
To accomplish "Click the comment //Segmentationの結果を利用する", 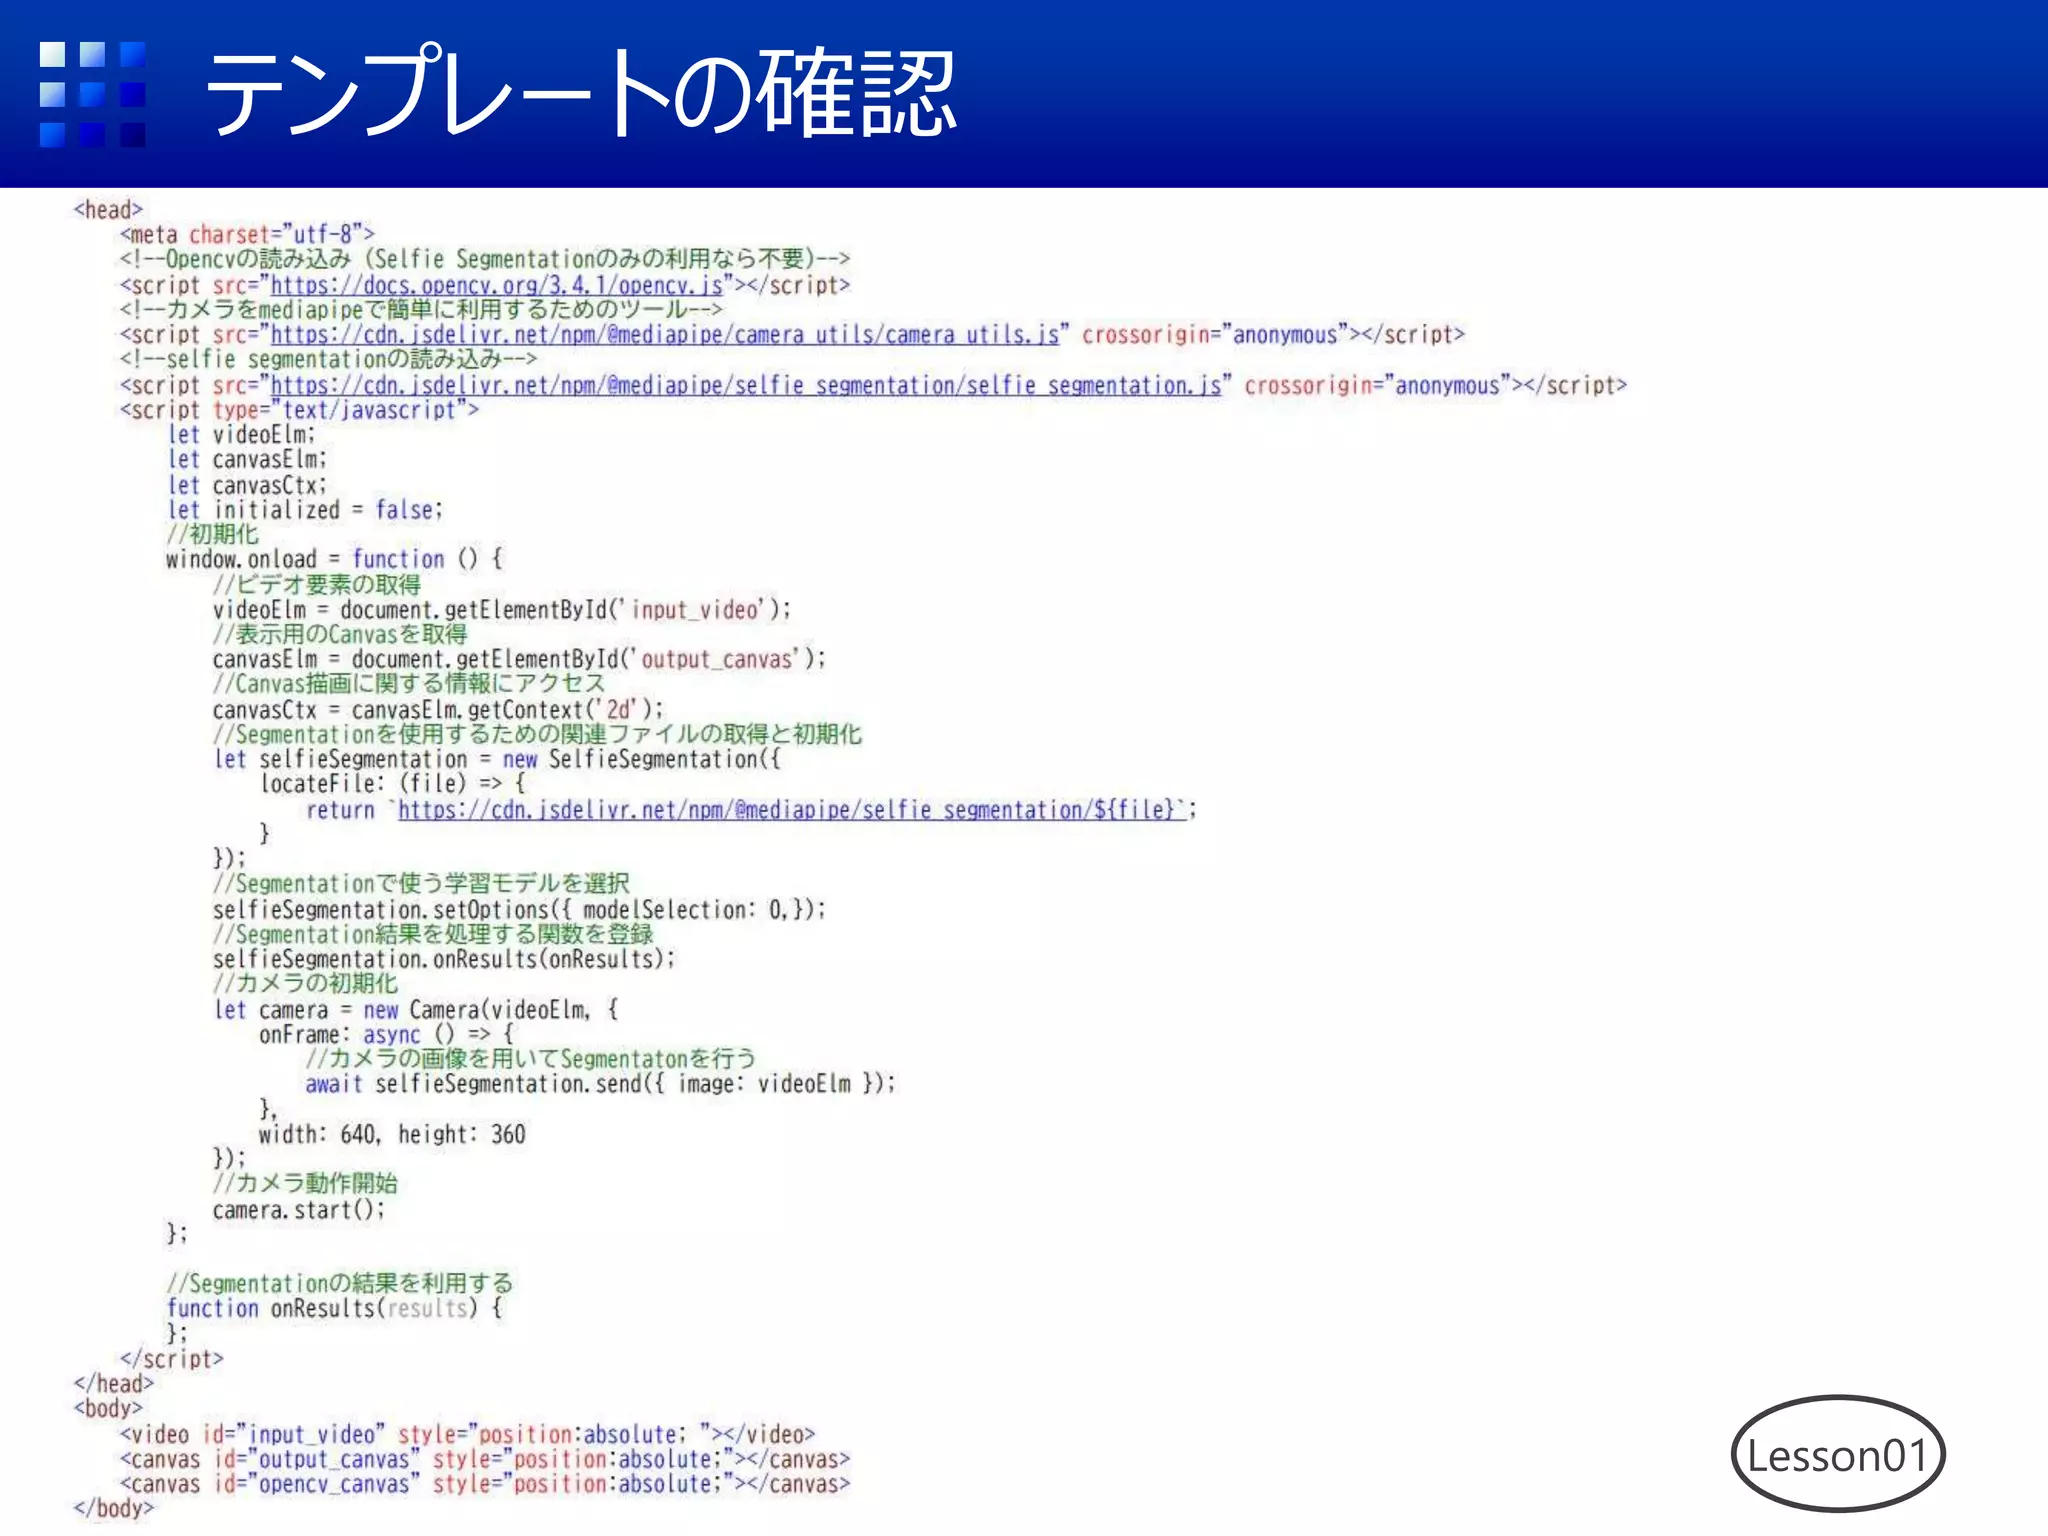I will click(x=340, y=1284).
